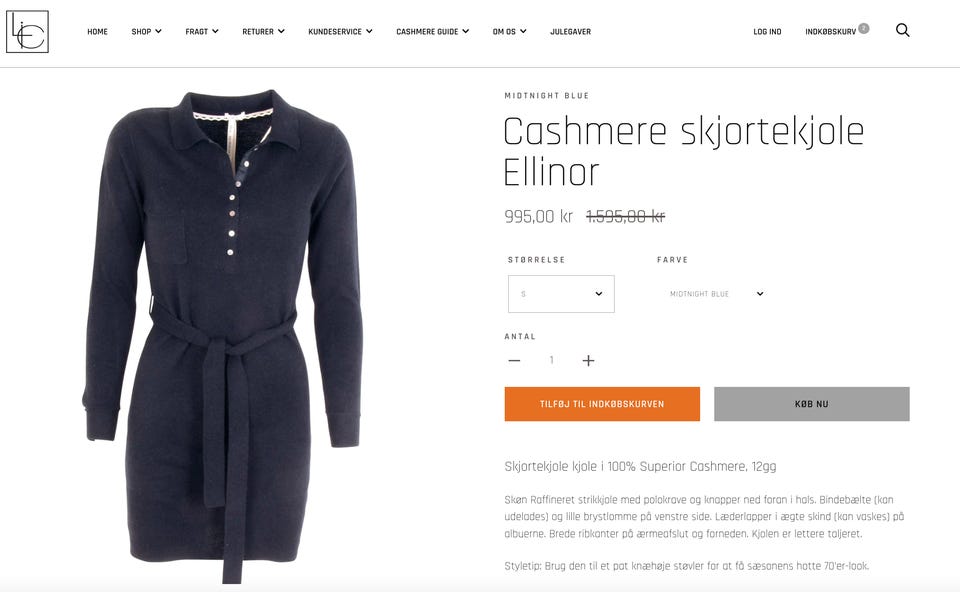
Task: Click the cart item count badge
Action: coord(864,28)
